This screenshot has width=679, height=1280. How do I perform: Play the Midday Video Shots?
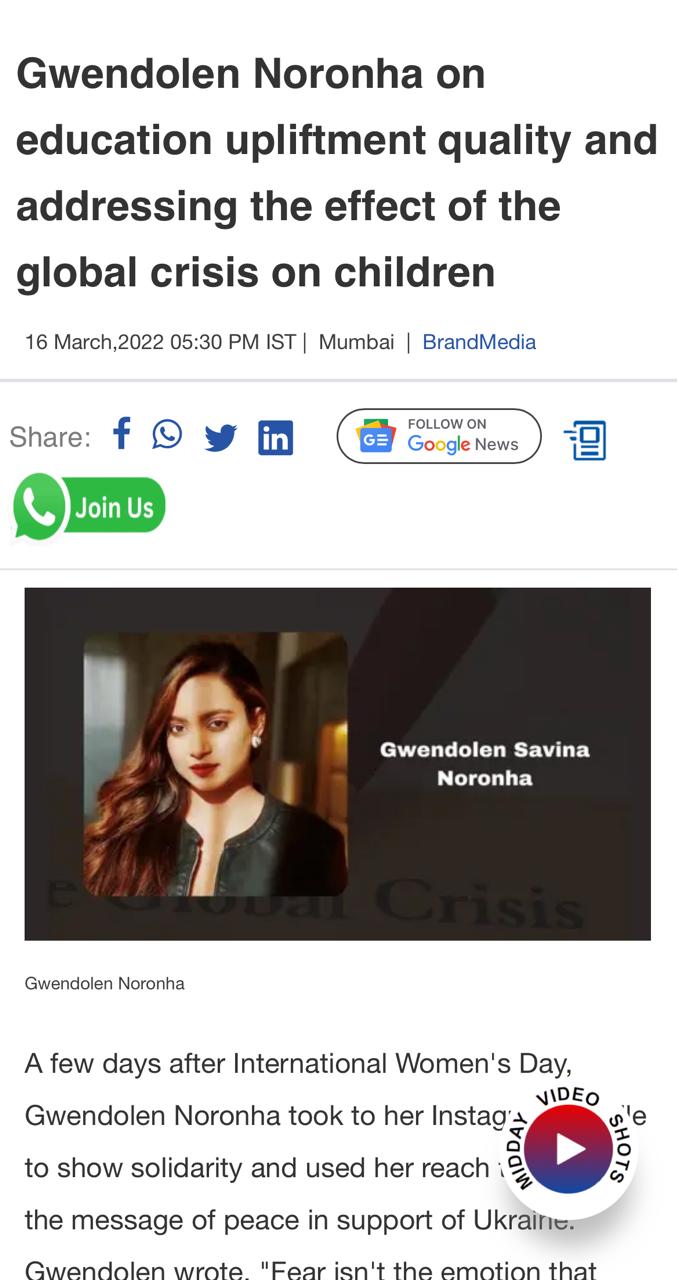[568, 1149]
